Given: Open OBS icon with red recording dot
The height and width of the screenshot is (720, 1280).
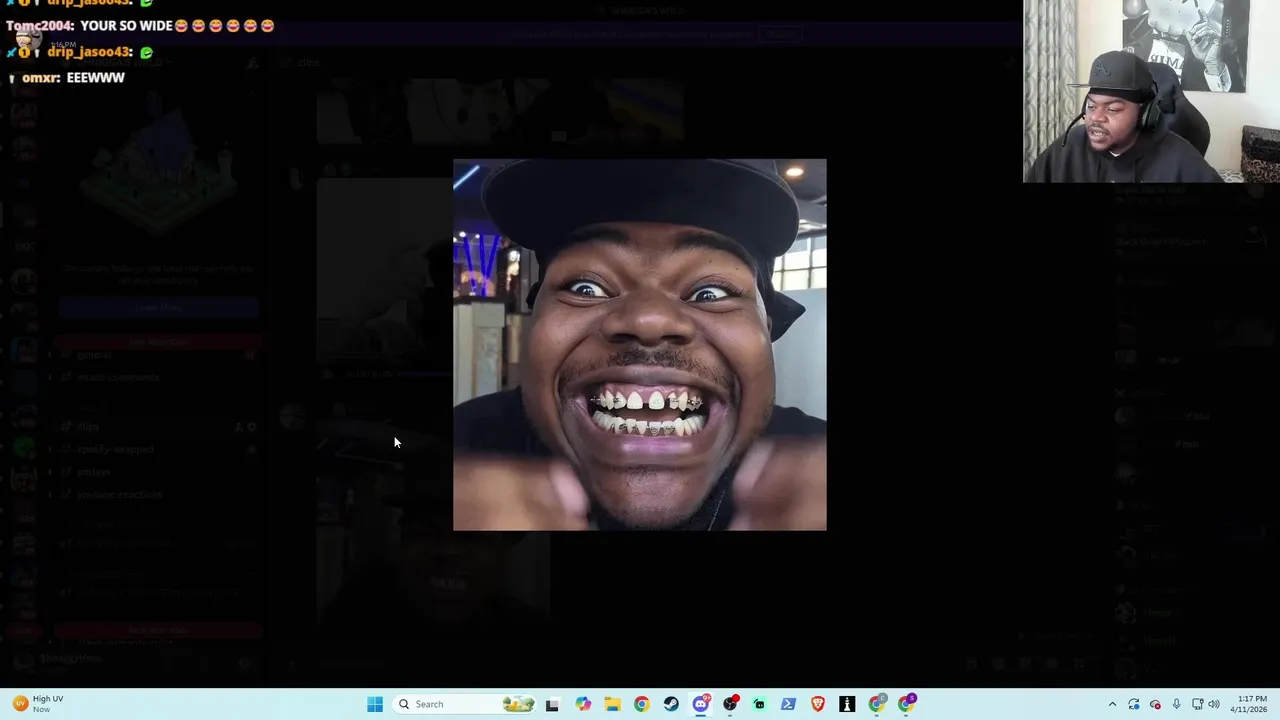Looking at the screenshot, I should coord(731,704).
